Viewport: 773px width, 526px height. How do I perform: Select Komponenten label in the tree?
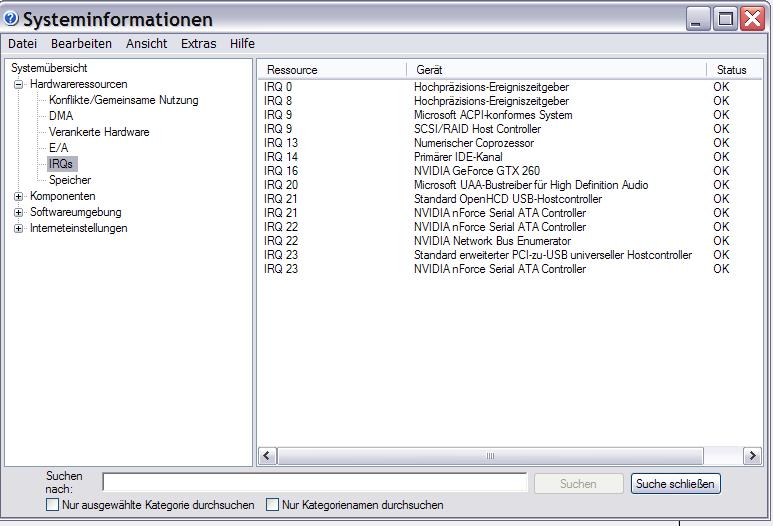[x=63, y=196]
